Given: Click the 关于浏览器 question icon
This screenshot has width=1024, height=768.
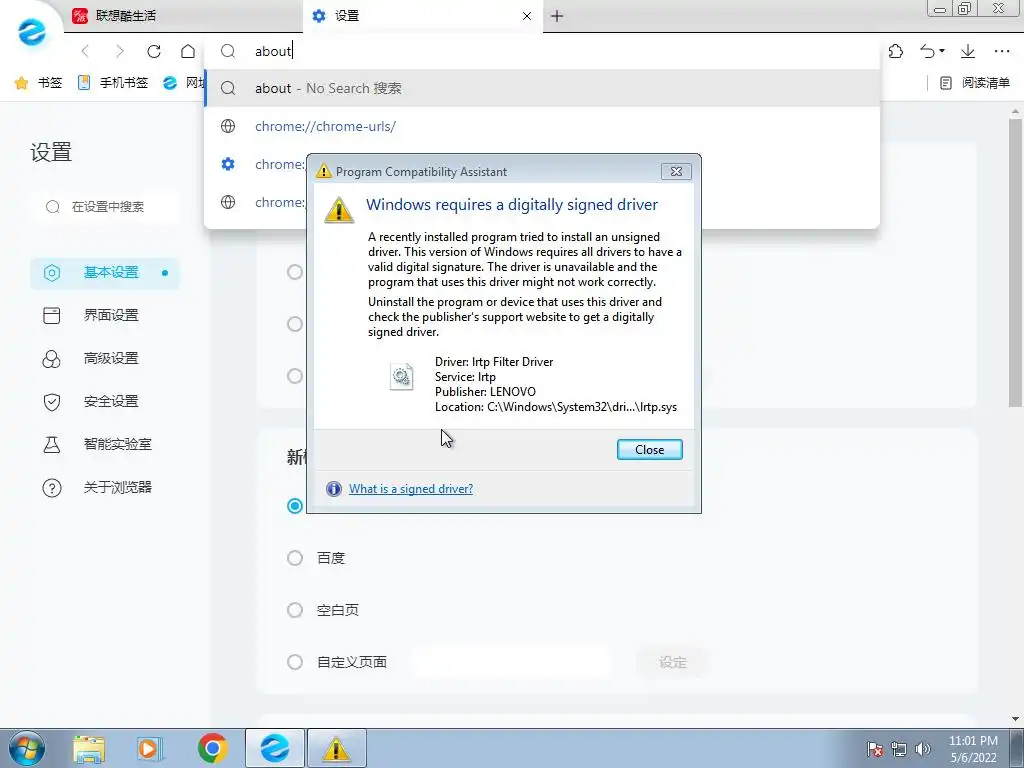Looking at the screenshot, I should (x=52, y=488).
